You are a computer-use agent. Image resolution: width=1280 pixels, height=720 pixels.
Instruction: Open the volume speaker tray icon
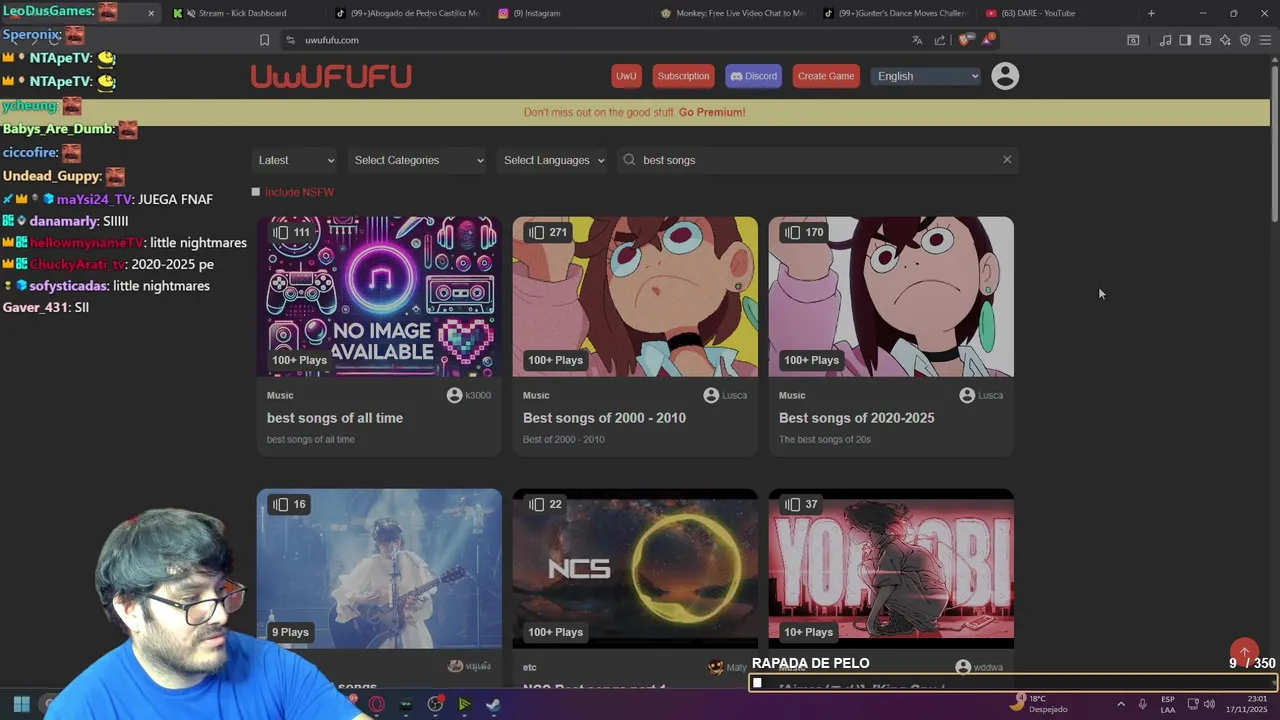pyautogui.click(x=1209, y=704)
